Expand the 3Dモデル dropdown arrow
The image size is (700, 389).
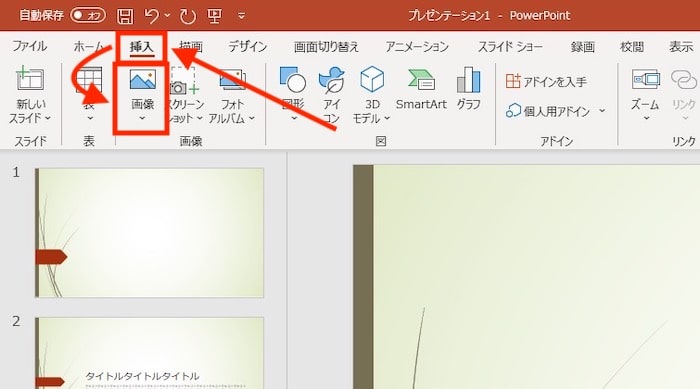[x=387, y=118]
